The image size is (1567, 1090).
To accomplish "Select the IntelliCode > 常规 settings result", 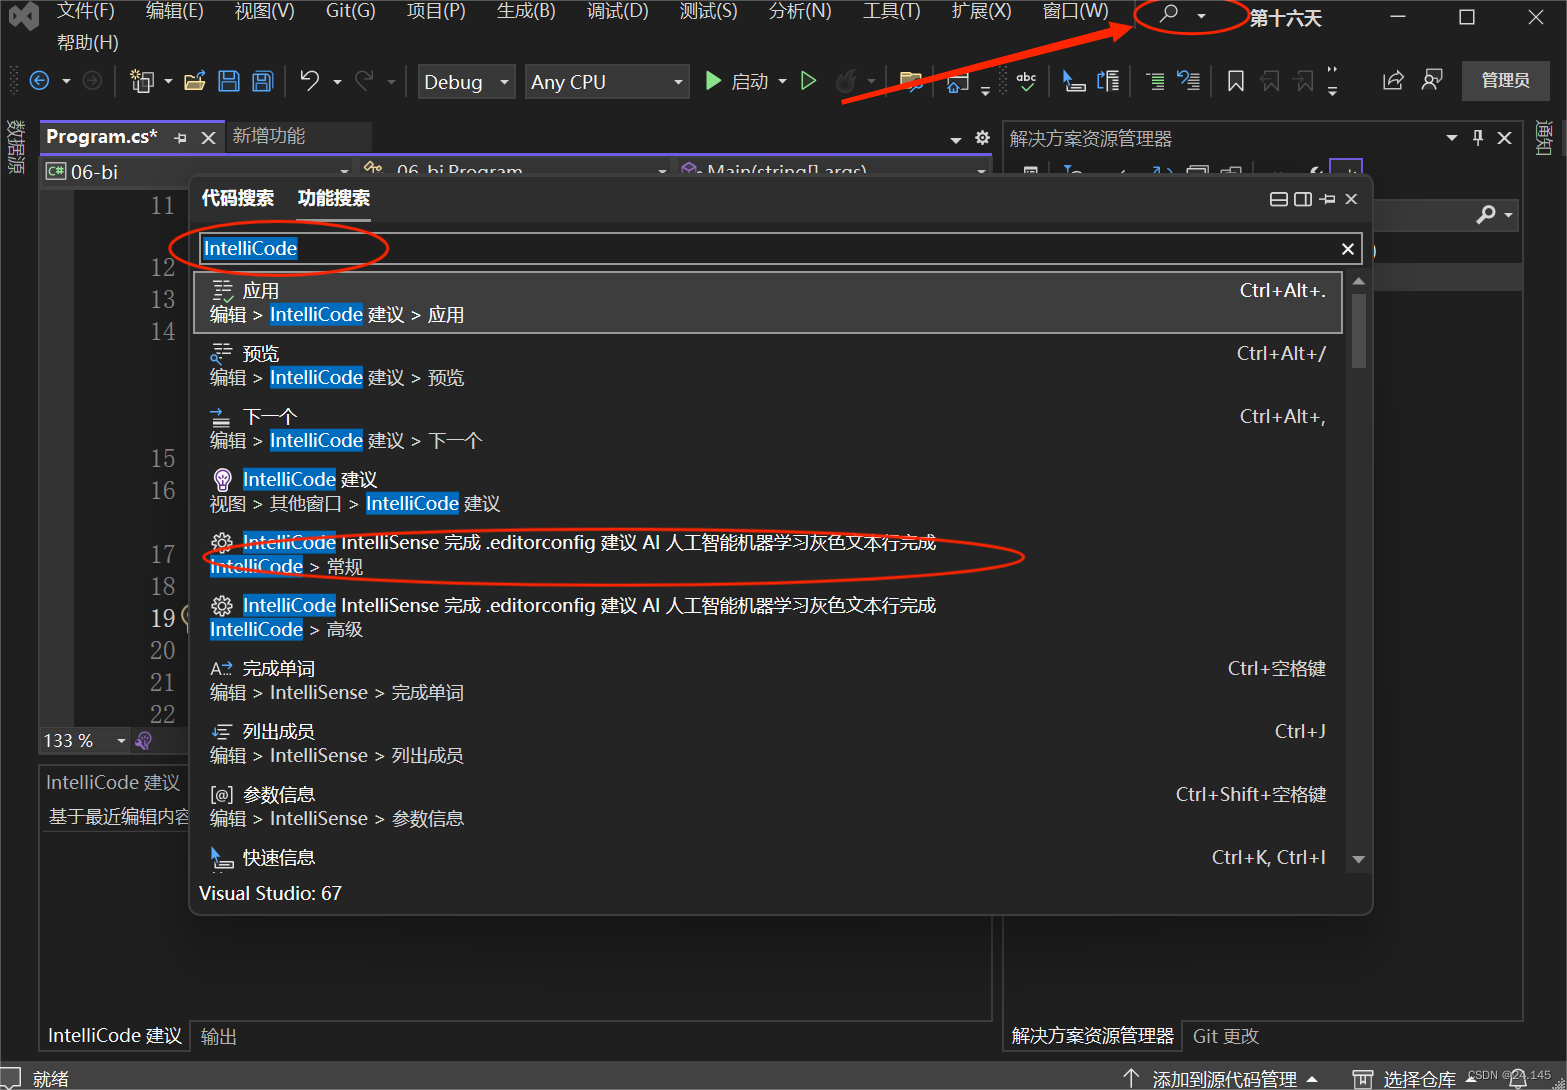I will 769,555.
